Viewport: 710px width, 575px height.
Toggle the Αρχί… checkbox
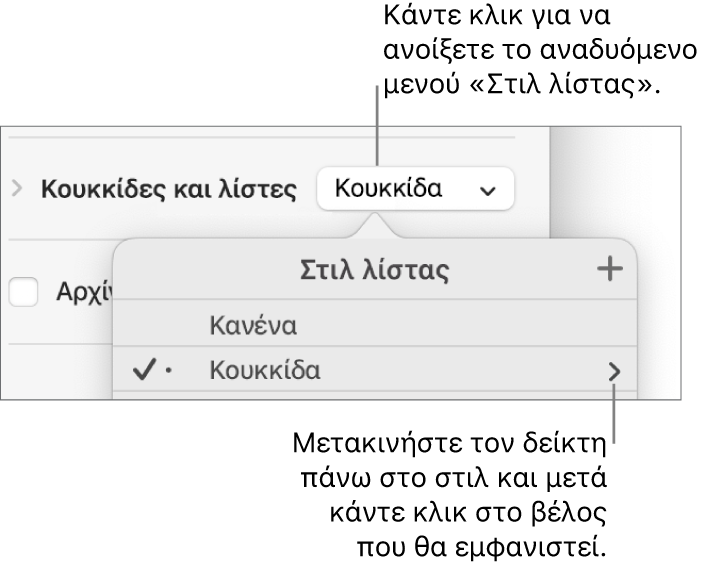tap(24, 292)
